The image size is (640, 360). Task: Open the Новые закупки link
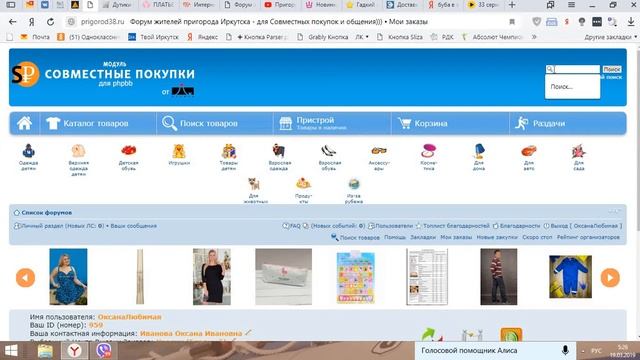[497, 237]
